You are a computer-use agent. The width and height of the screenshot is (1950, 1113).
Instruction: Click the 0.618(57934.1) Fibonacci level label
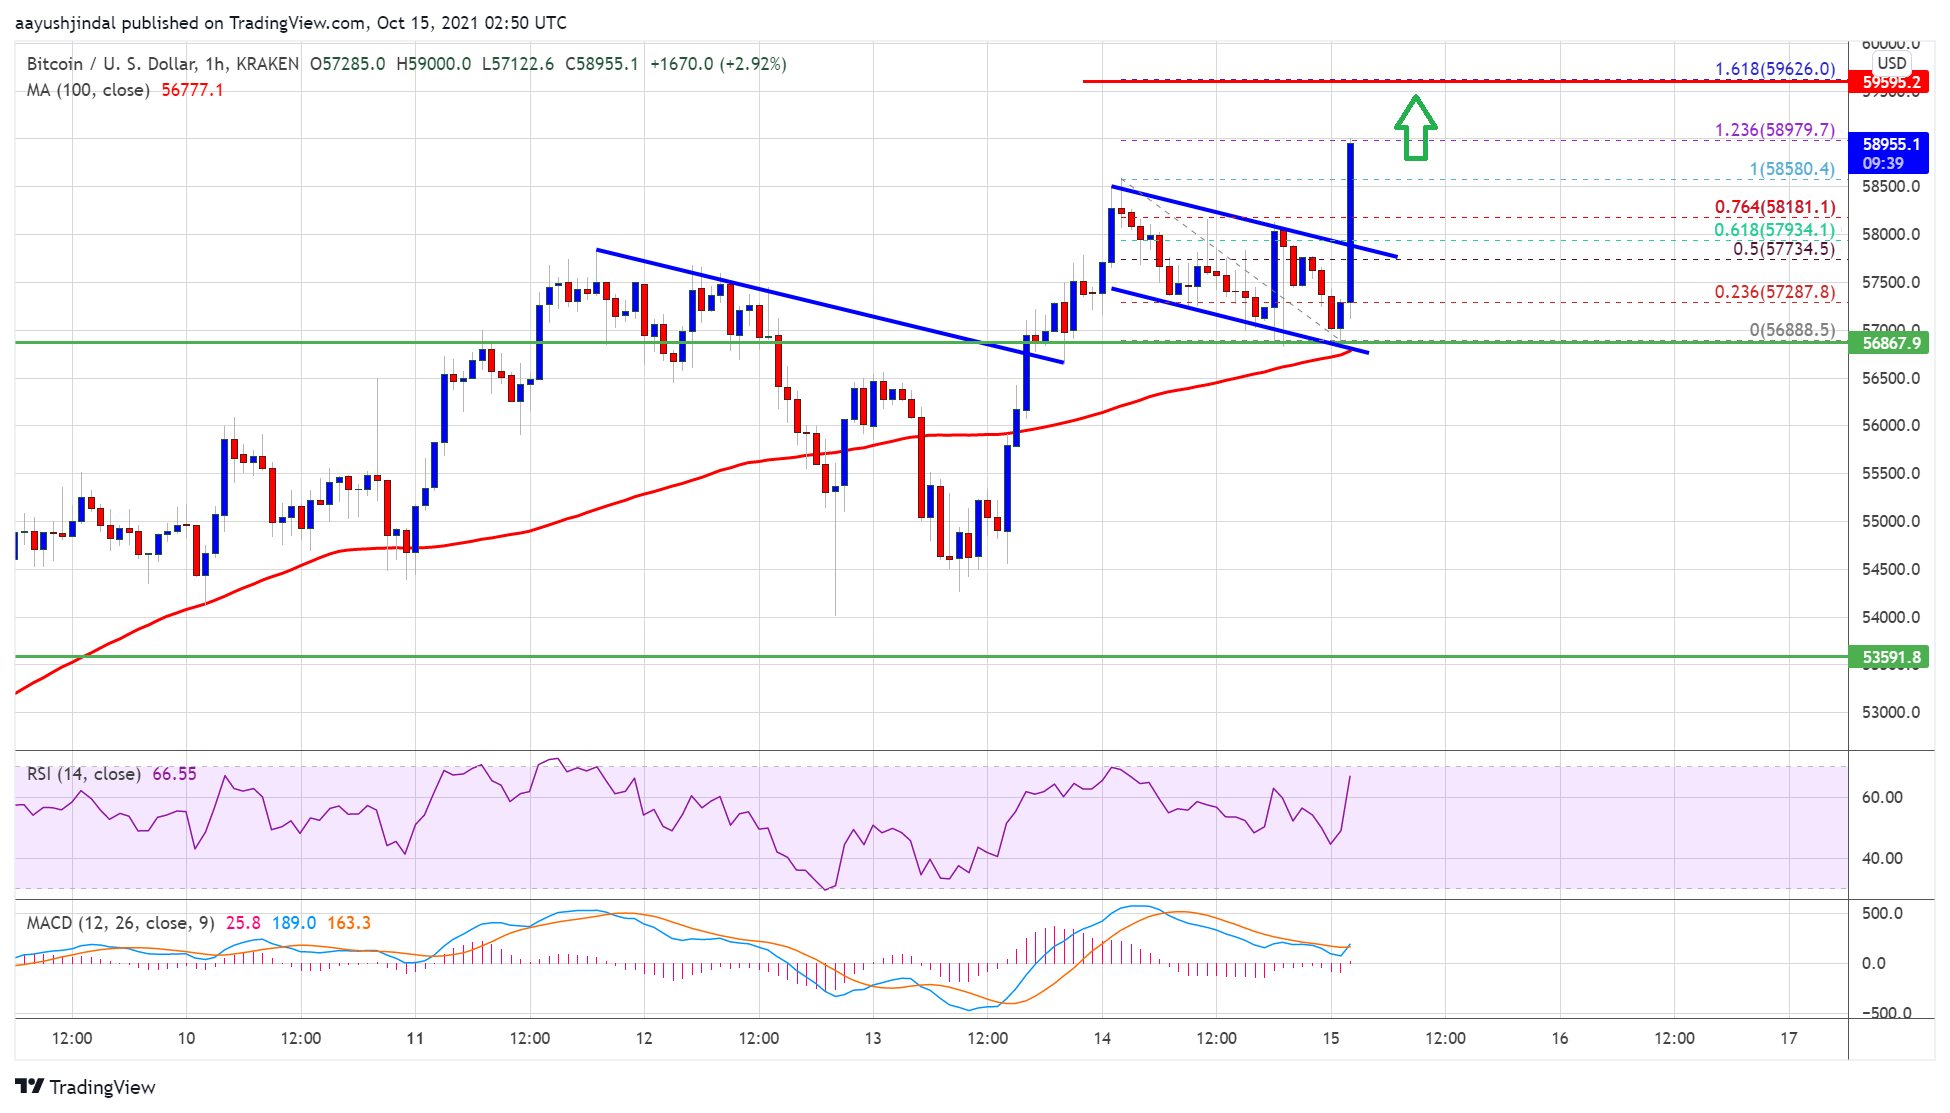pos(1774,230)
